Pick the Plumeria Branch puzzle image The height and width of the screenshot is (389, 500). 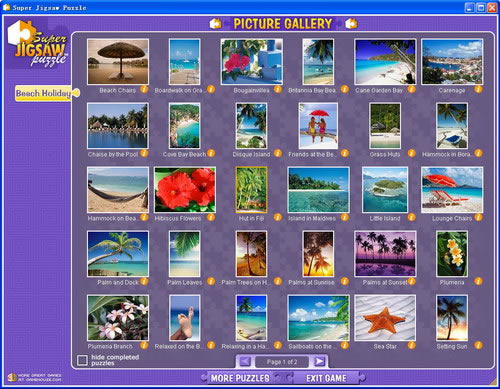point(118,318)
